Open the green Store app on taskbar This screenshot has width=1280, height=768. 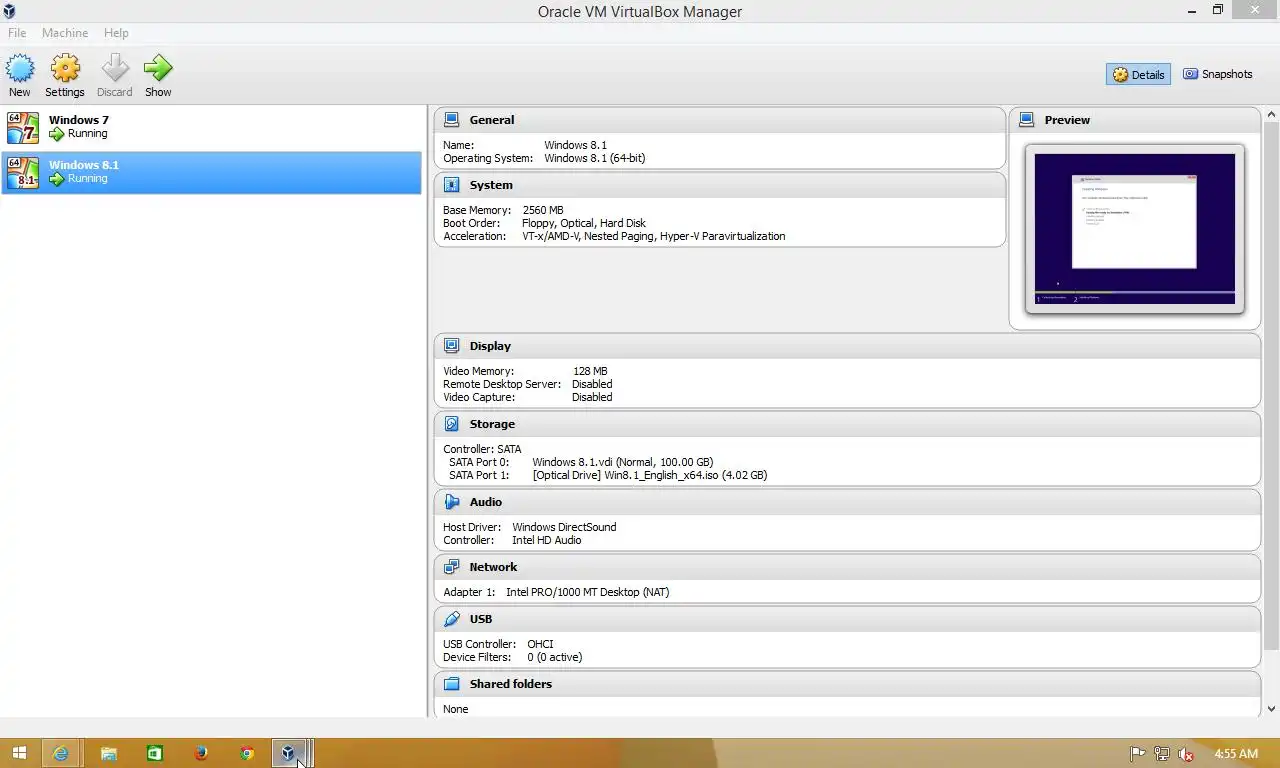click(154, 753)
